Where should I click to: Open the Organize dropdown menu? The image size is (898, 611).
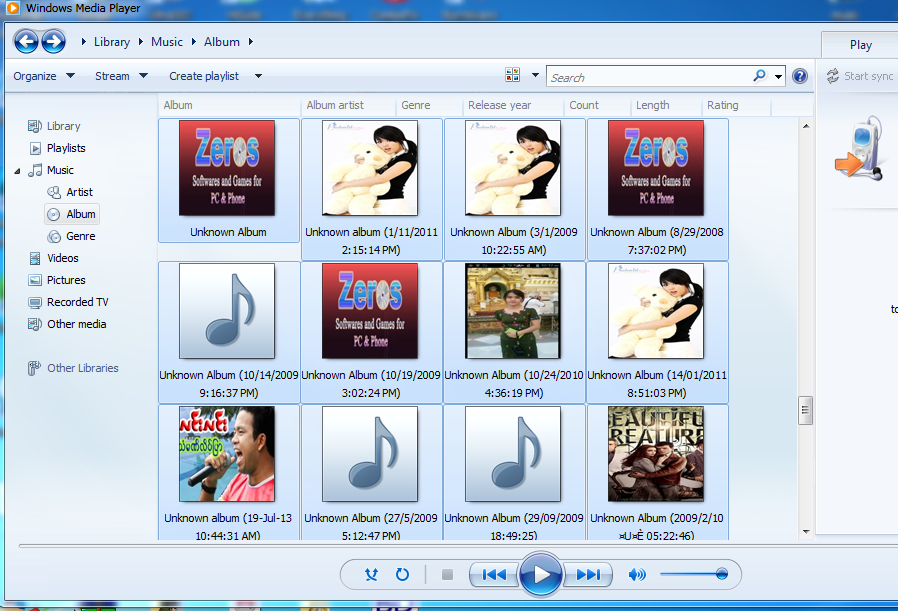(x=44, y=76)
